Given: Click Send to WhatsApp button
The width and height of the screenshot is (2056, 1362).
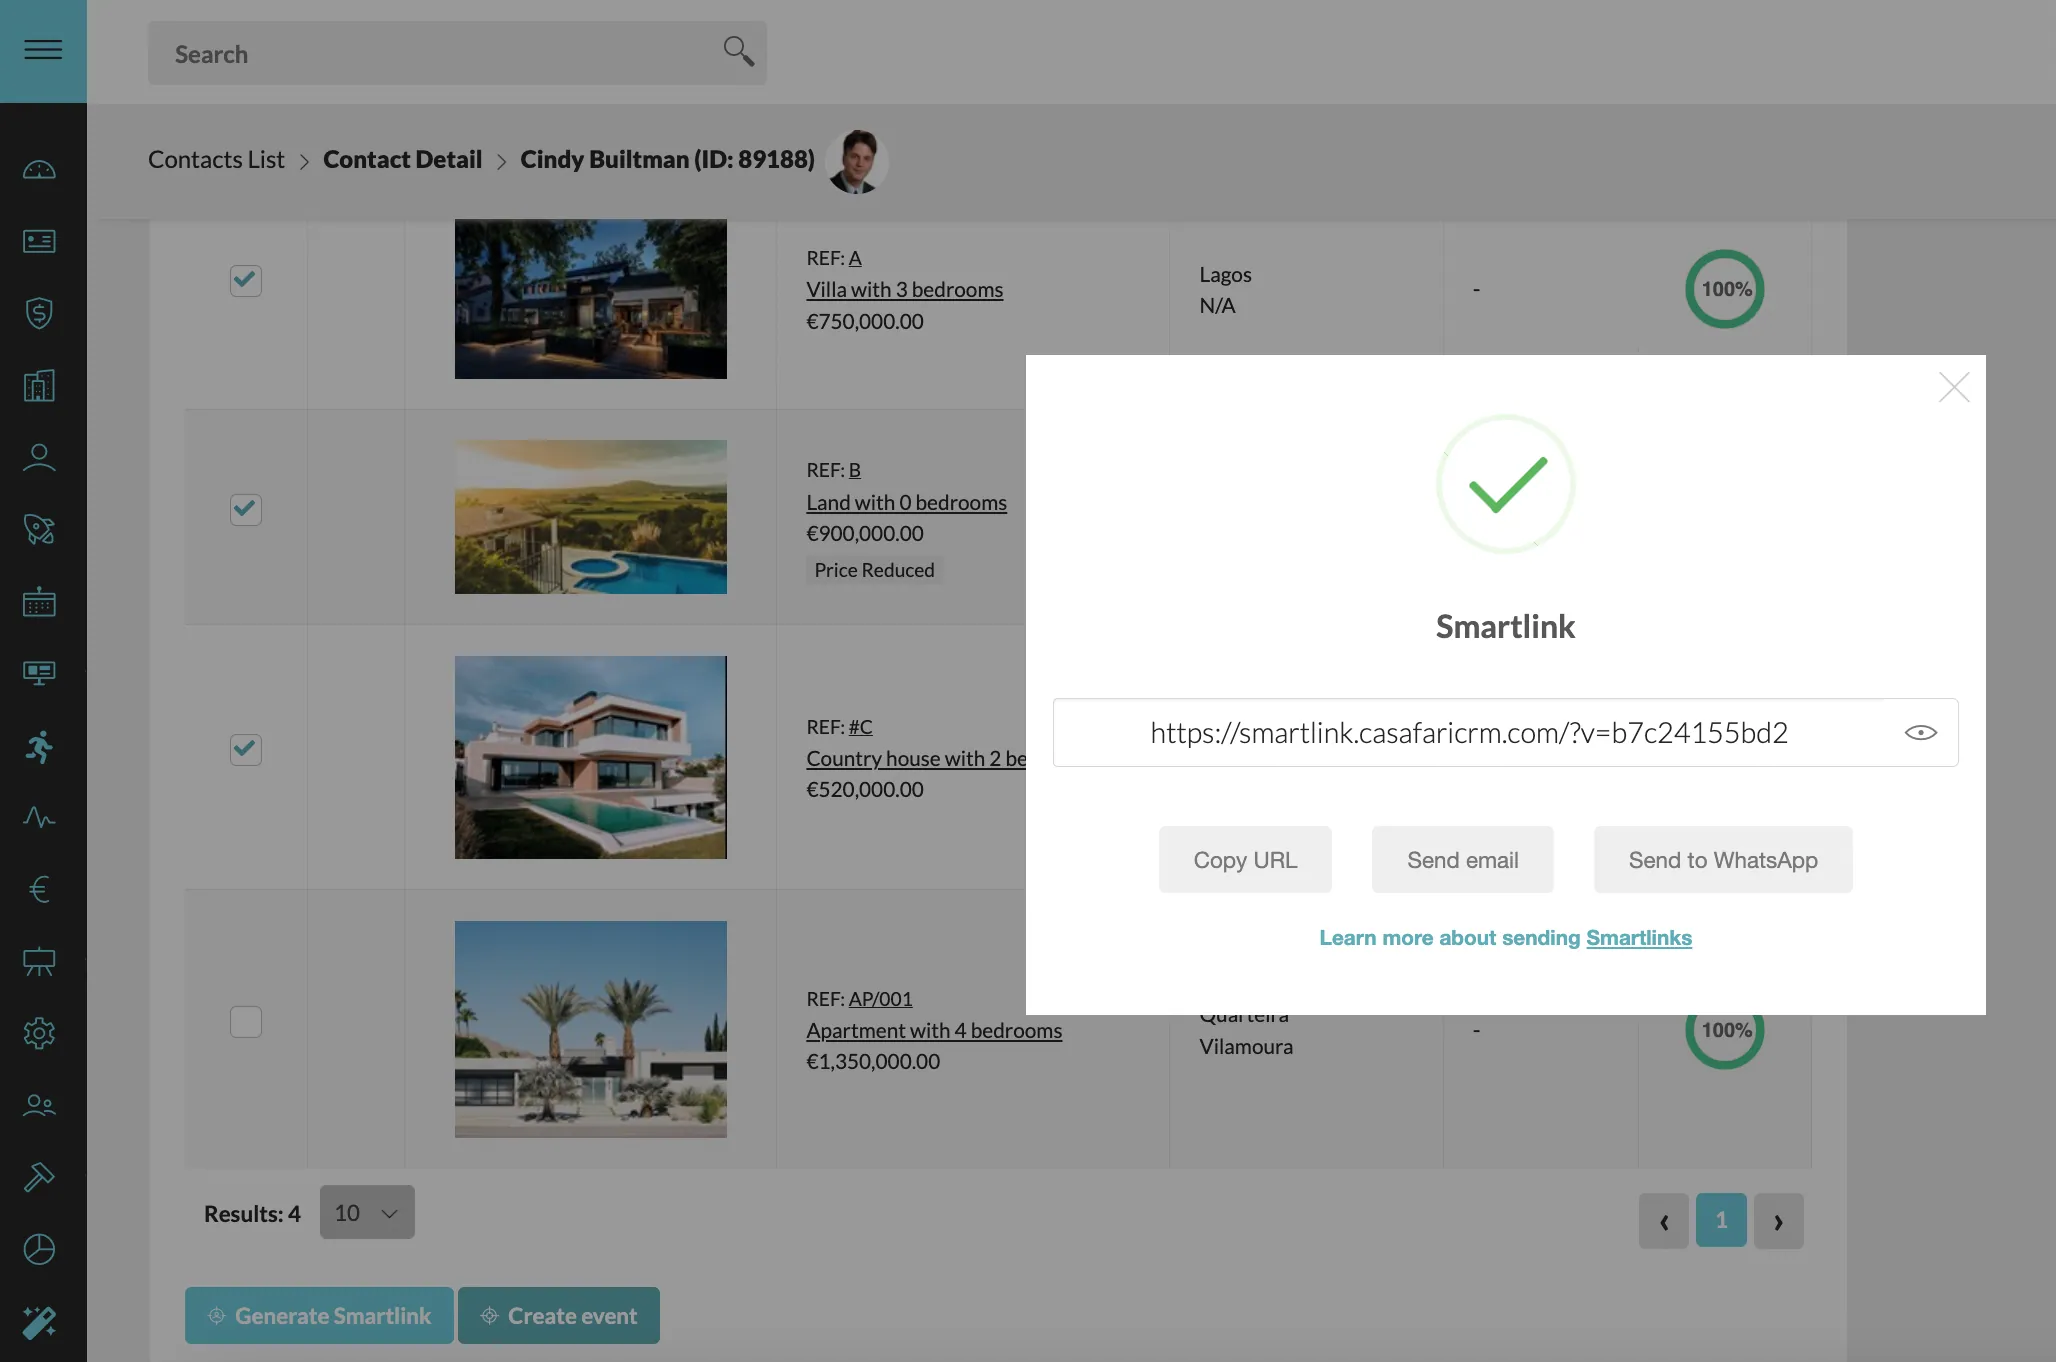Looking at the screenshot, I should tap(1723, 860).
